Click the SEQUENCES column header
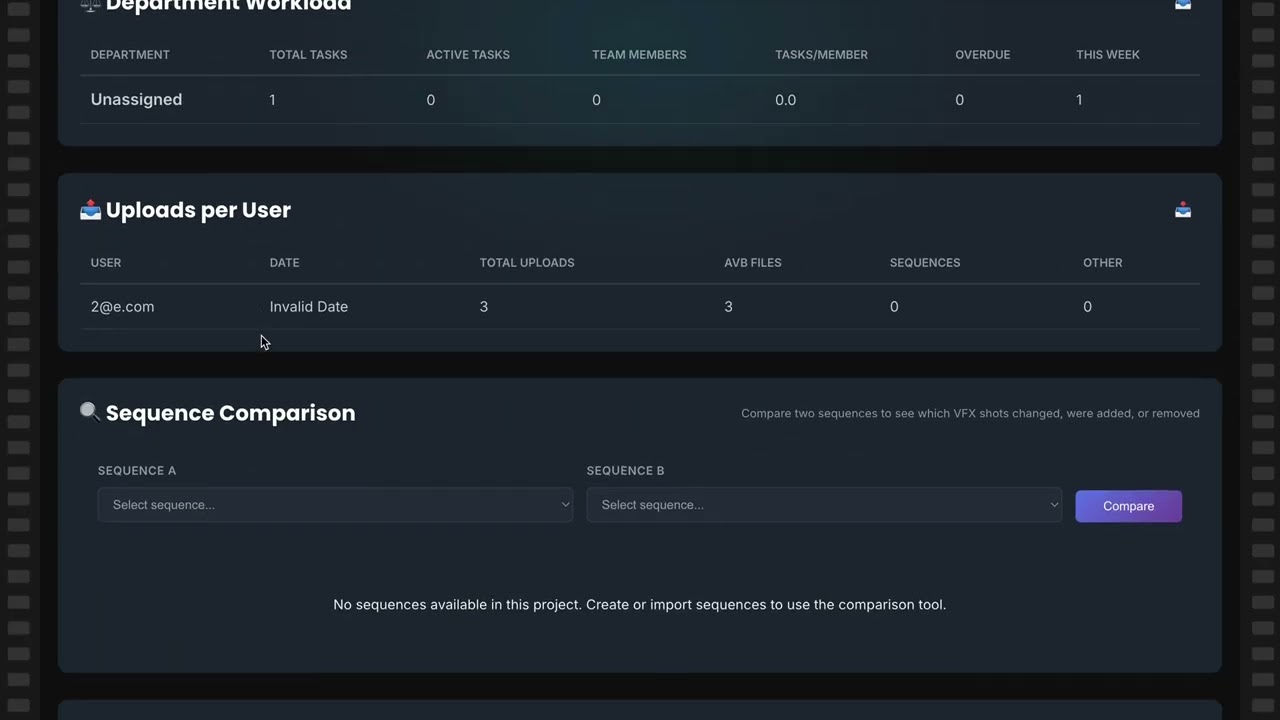 pyautogui.click(x=925, y=263)
